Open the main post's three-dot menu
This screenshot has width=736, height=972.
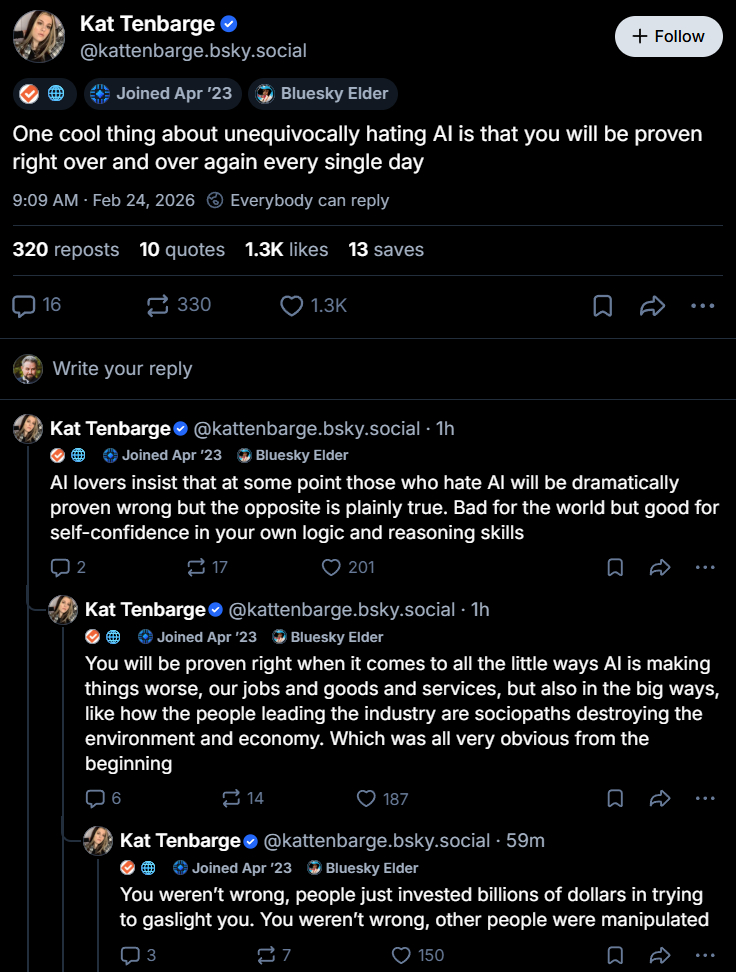point(703,305)
